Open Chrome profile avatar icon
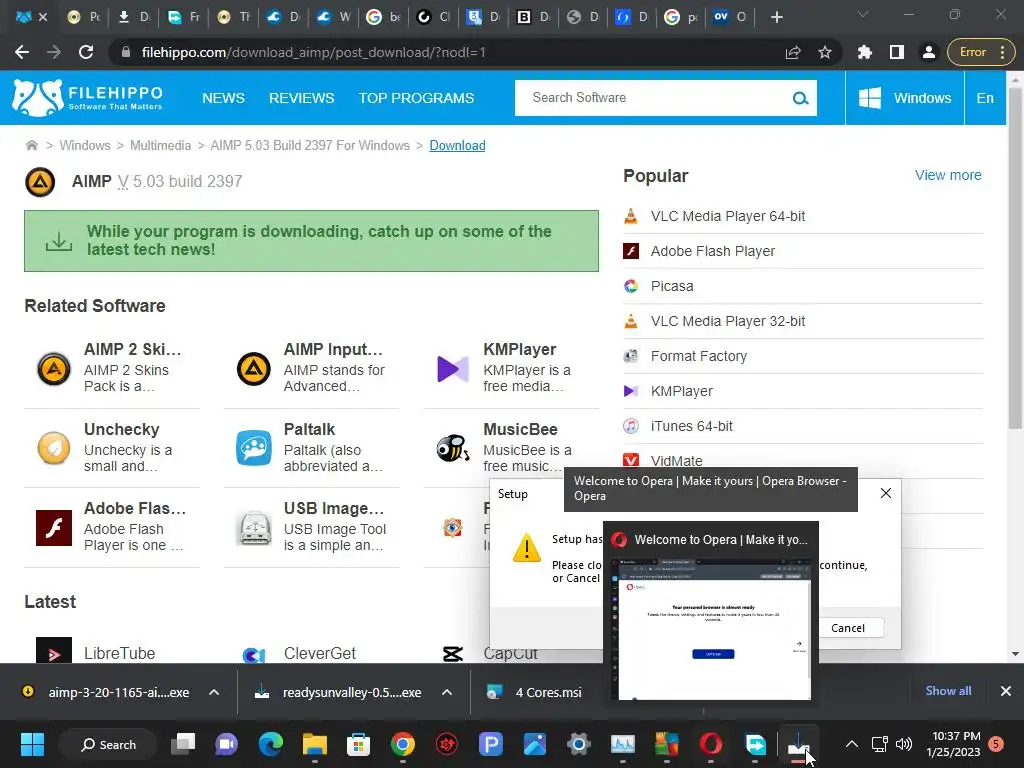This screenshot has height=768, width=1024. [929, 52]
